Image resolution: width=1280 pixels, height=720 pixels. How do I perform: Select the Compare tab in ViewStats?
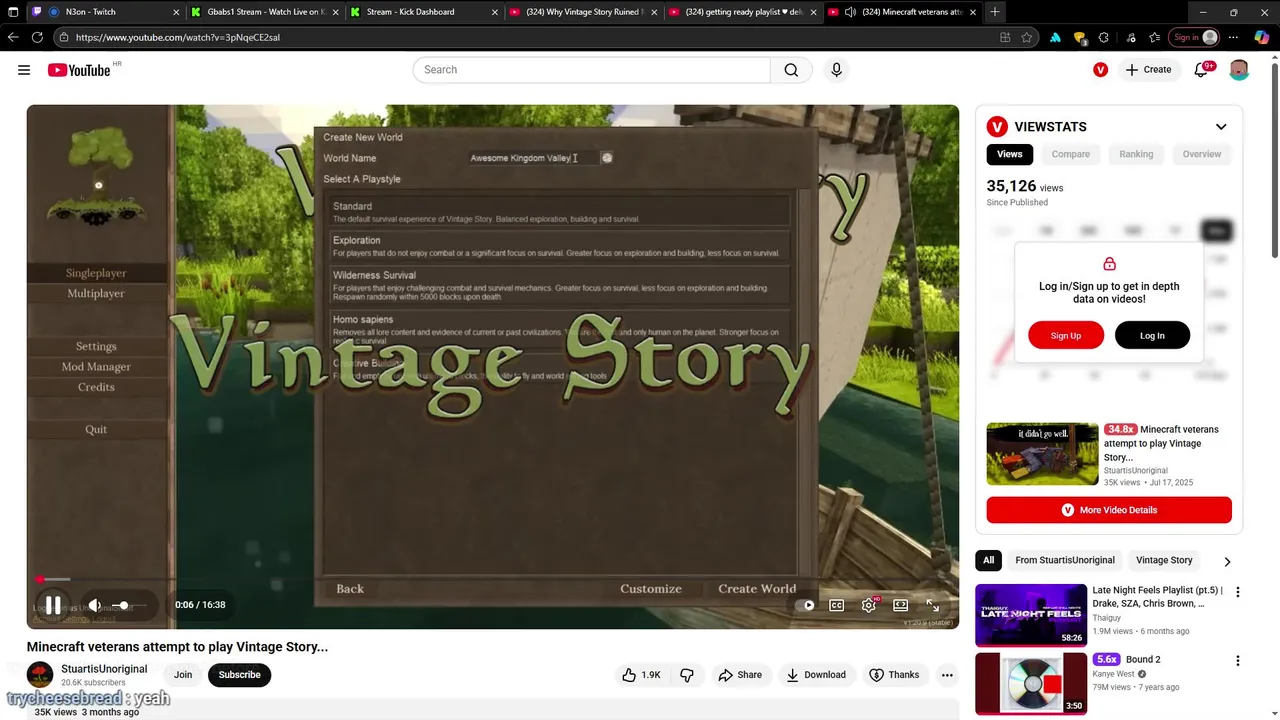(1070, 154)
